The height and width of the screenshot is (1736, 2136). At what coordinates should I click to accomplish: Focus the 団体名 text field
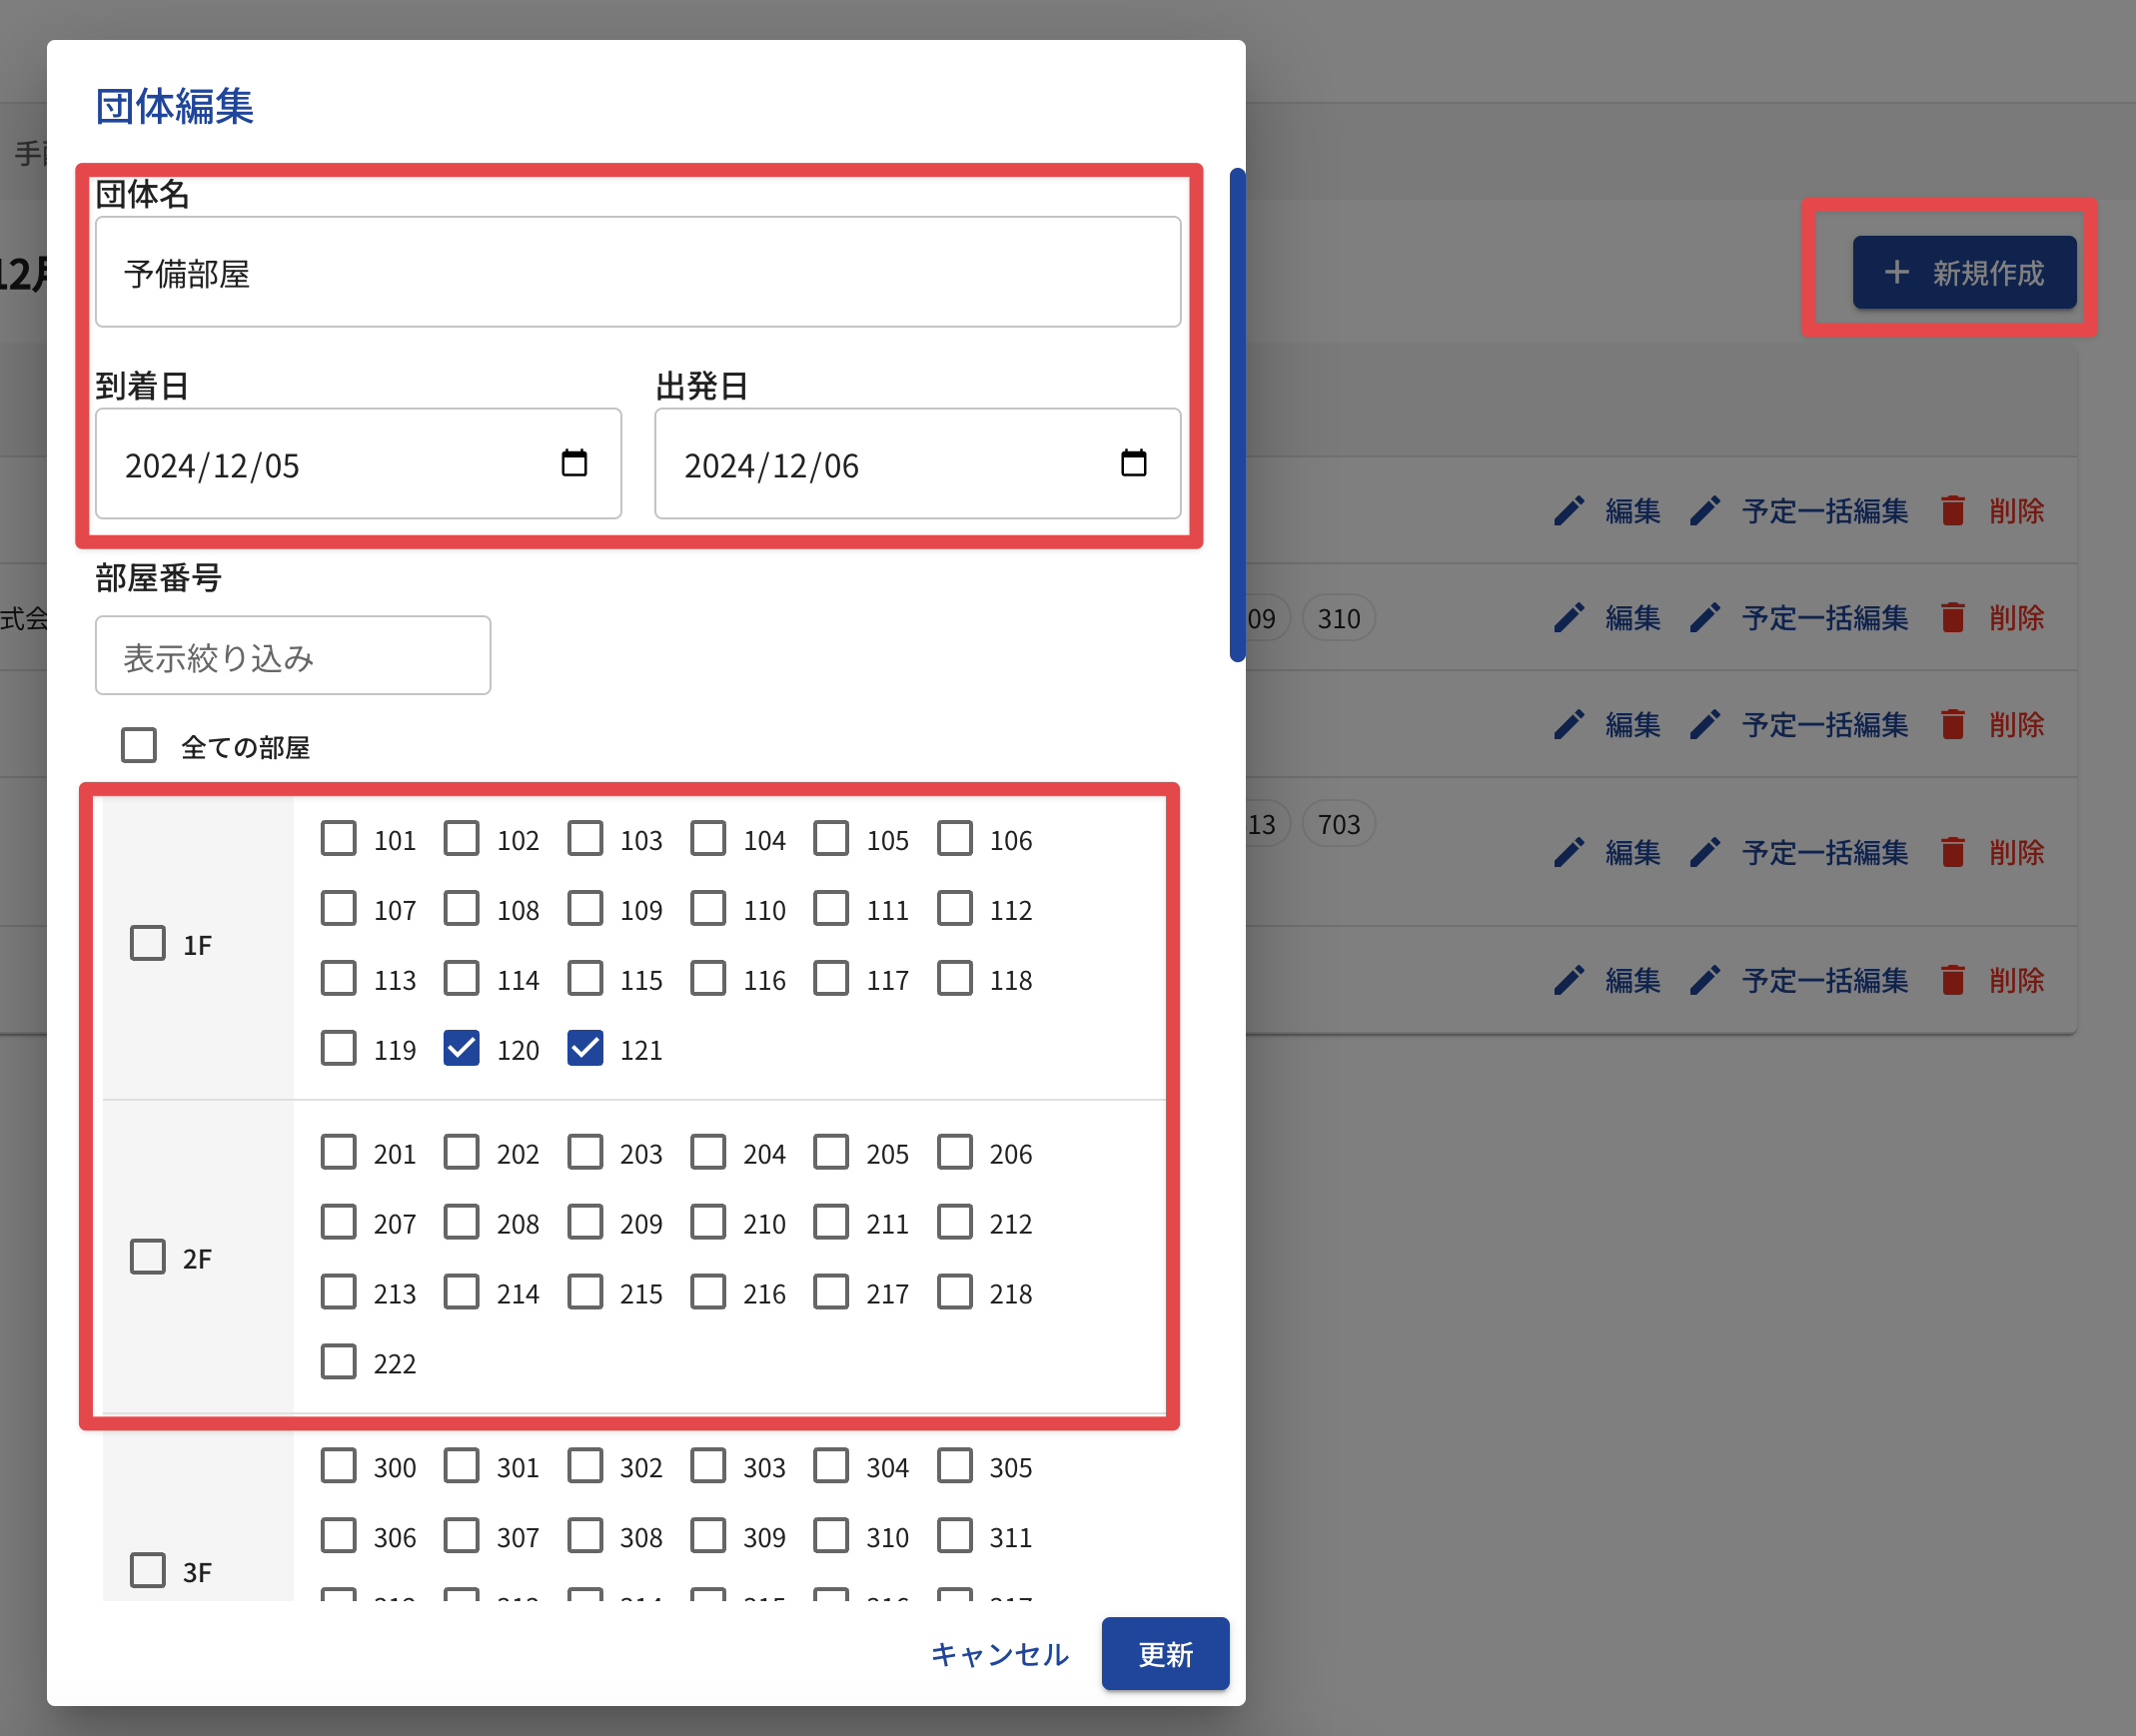(x=637, y=272)
